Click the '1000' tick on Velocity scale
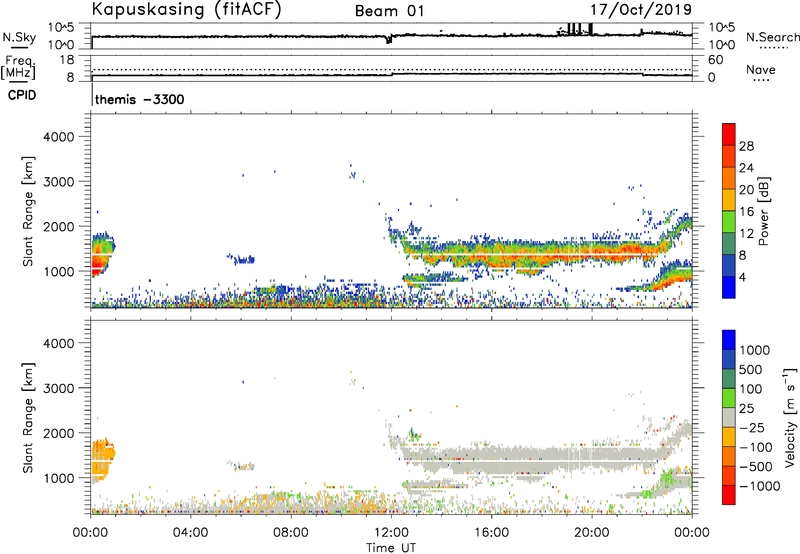Viewport: 800px width, 554px height. 755,350
